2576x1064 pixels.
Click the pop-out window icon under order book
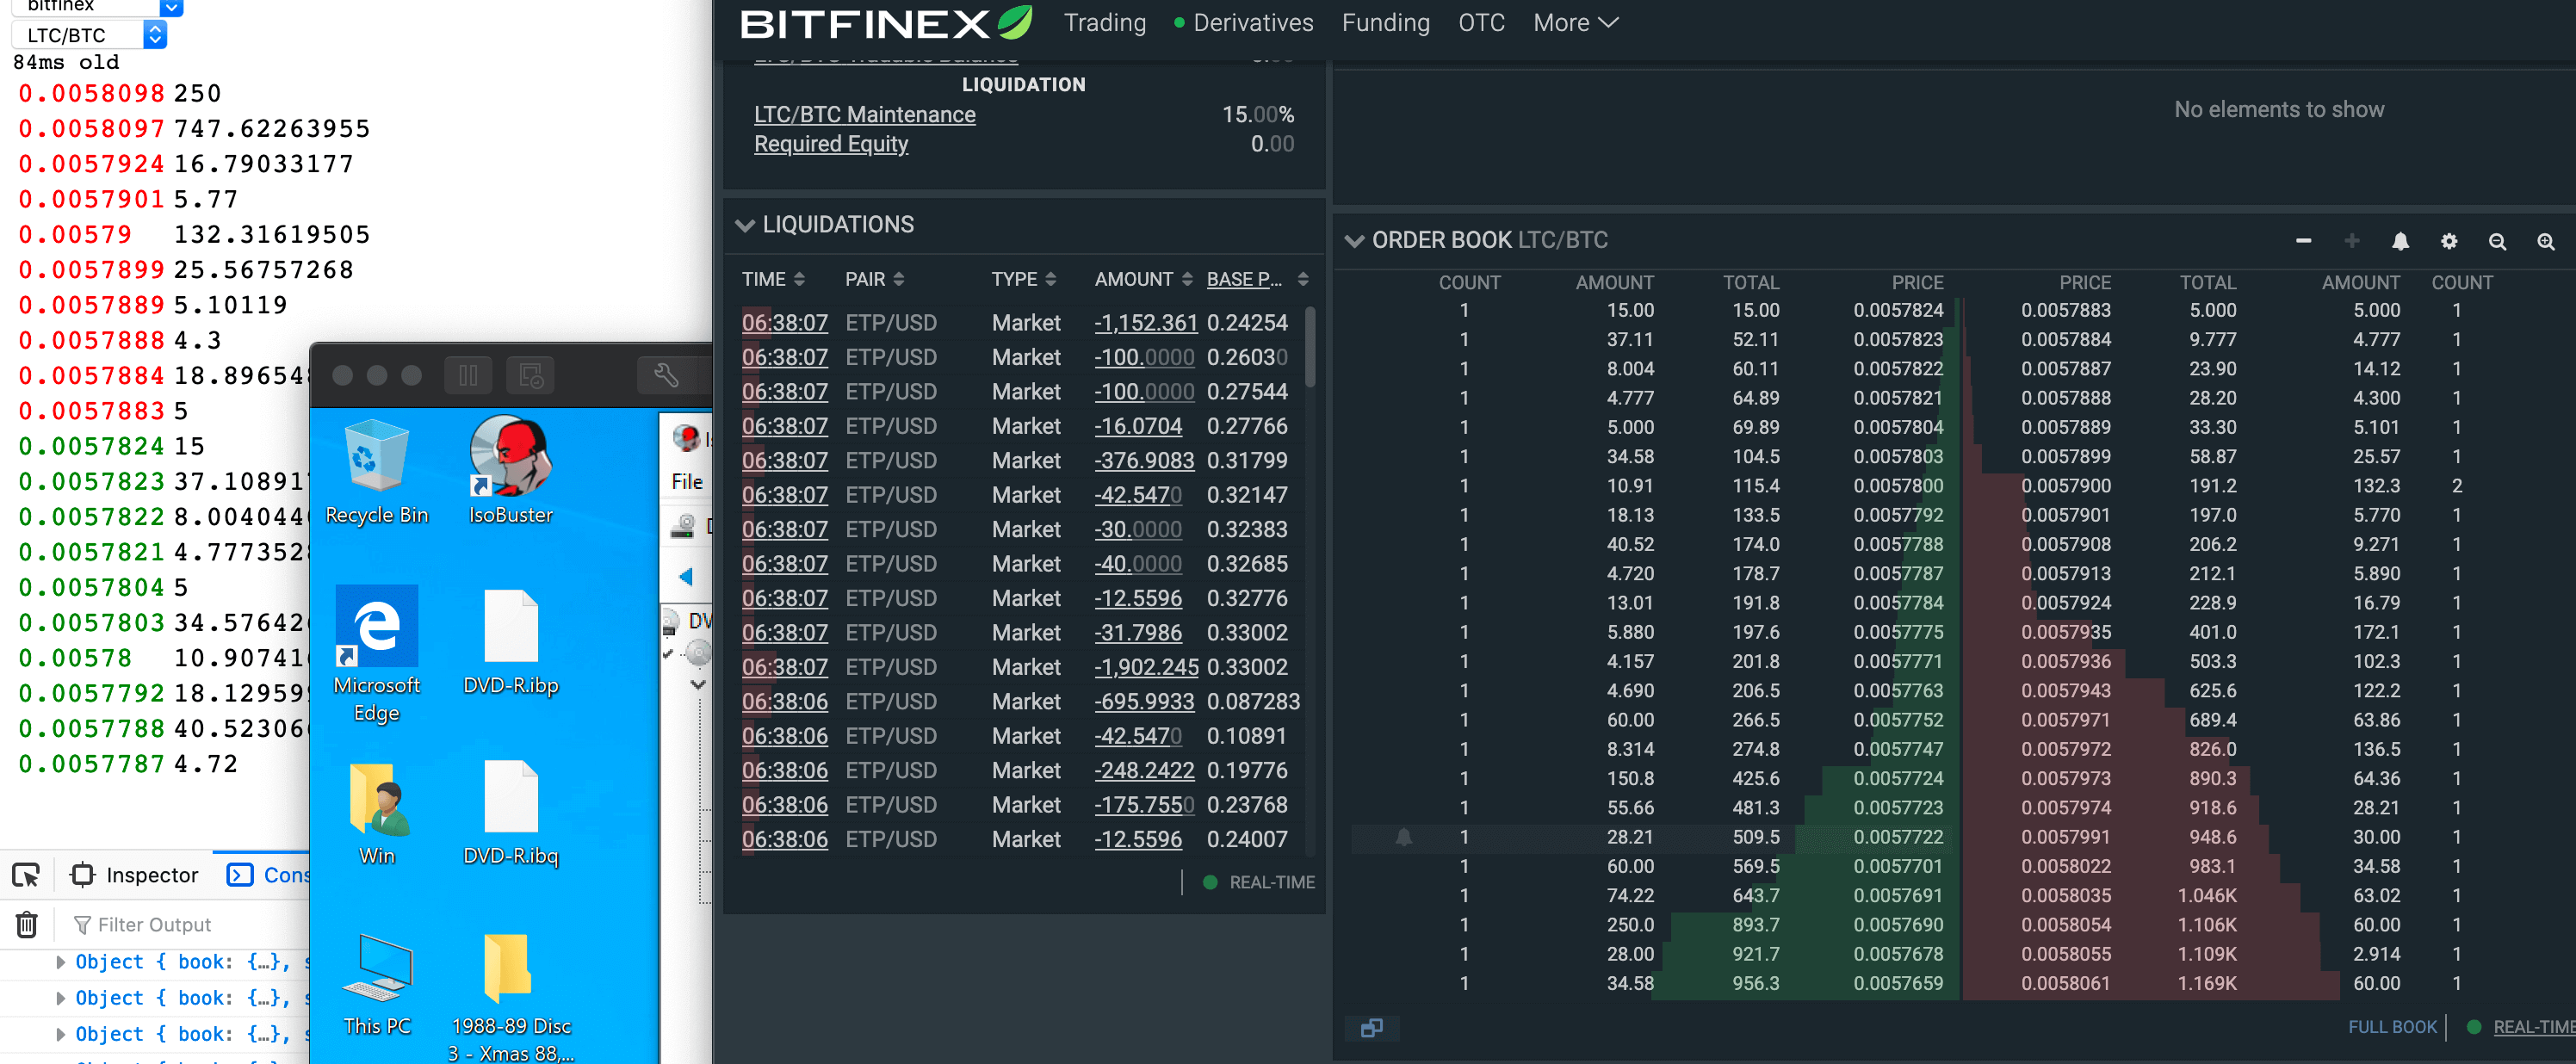tap(1372, 1027)
